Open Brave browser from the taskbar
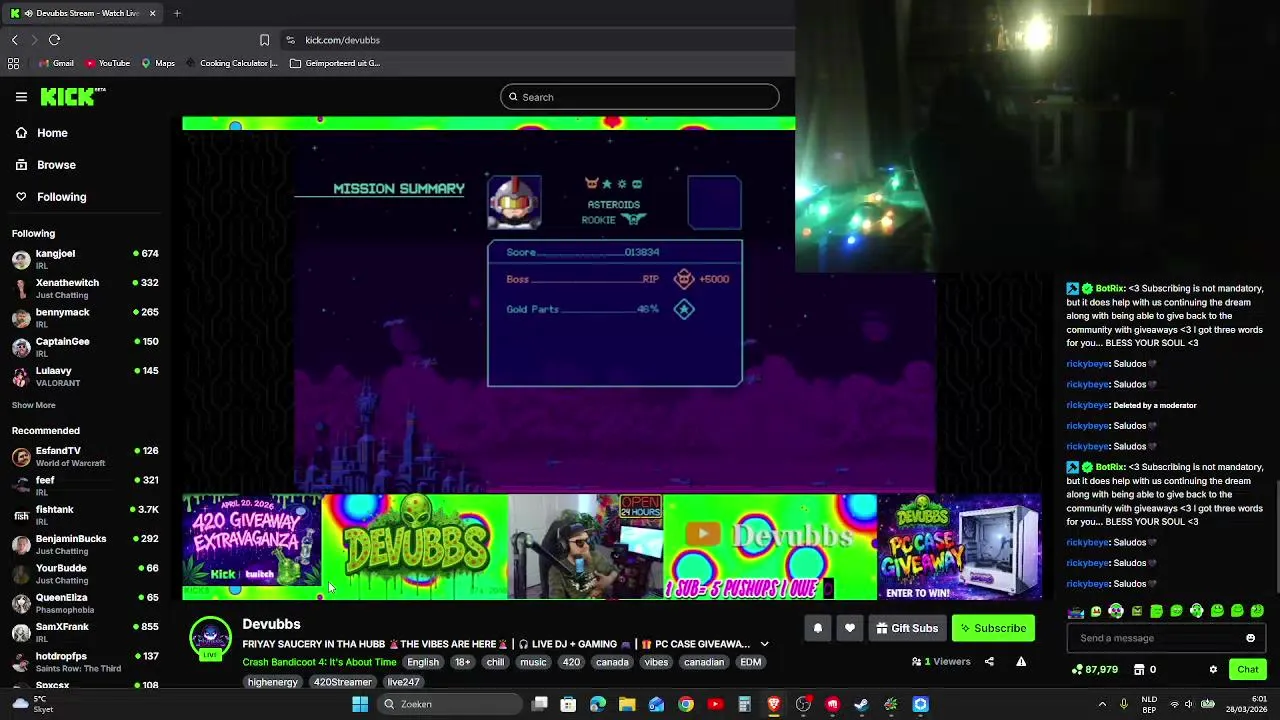The width and height of the screenshot is (1280, 720). [774, 704]
